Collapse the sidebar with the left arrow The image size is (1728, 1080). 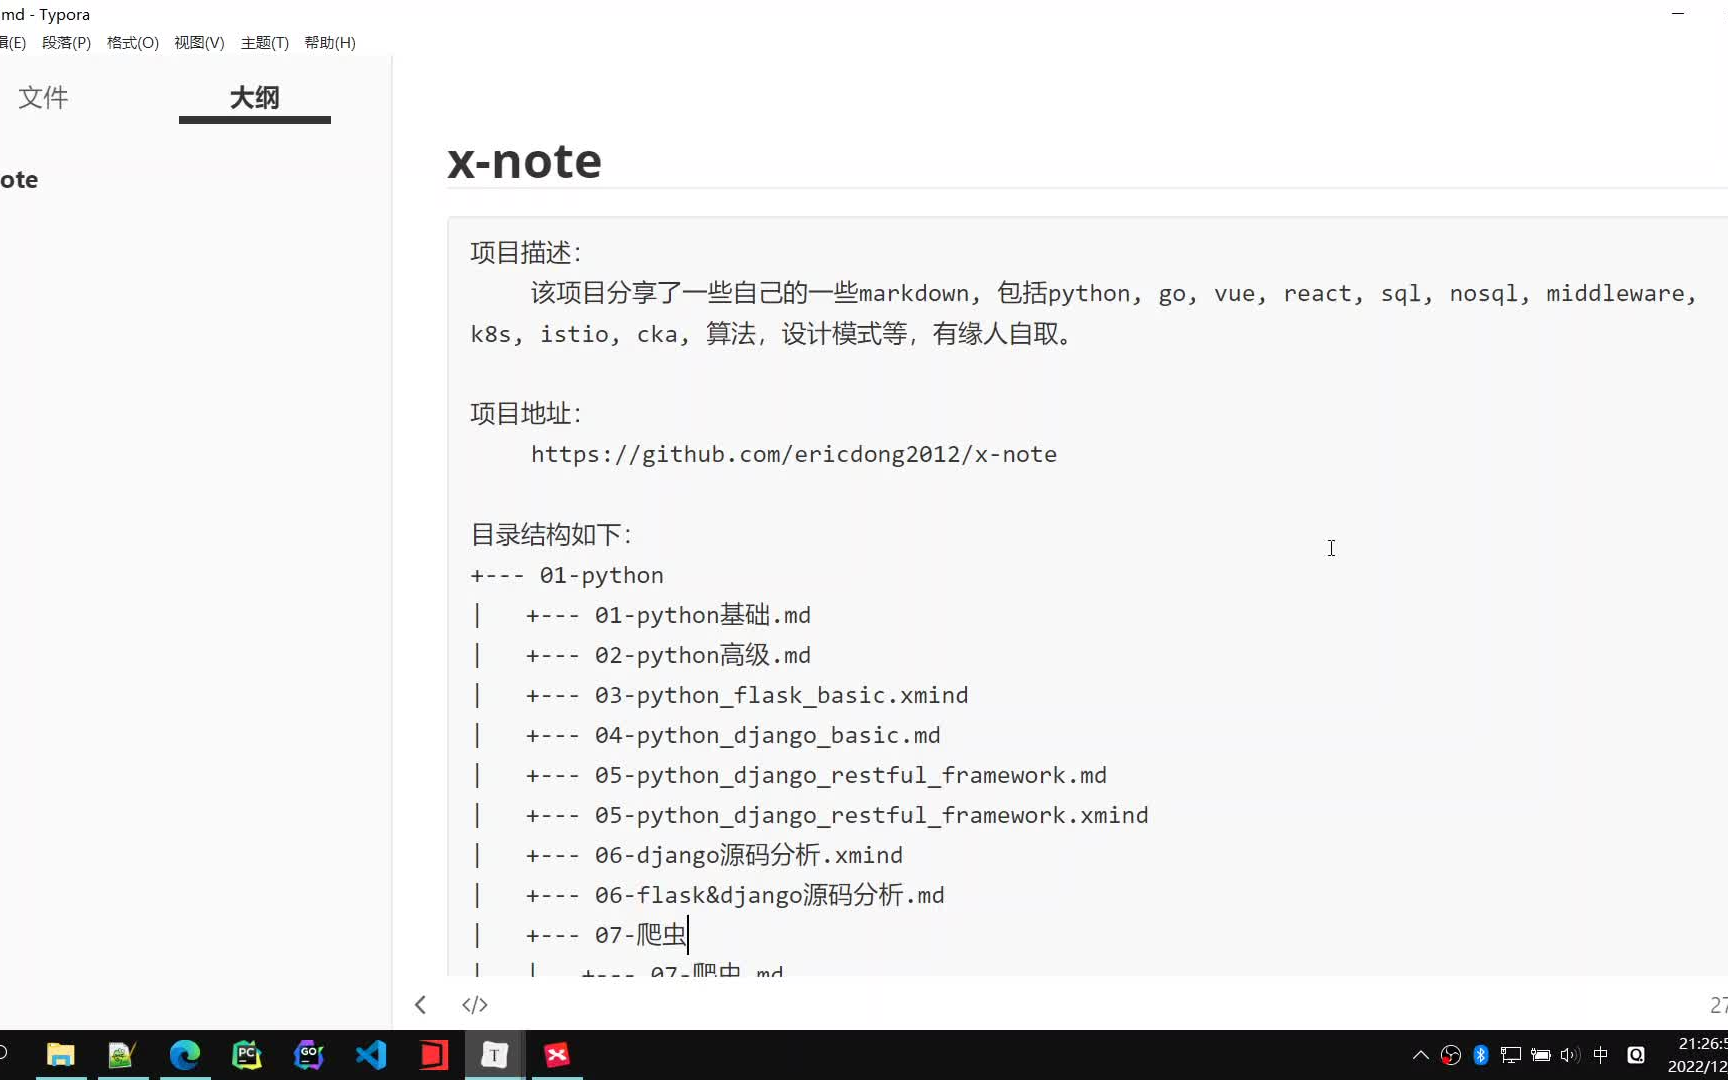click(x=420, y=1005)
